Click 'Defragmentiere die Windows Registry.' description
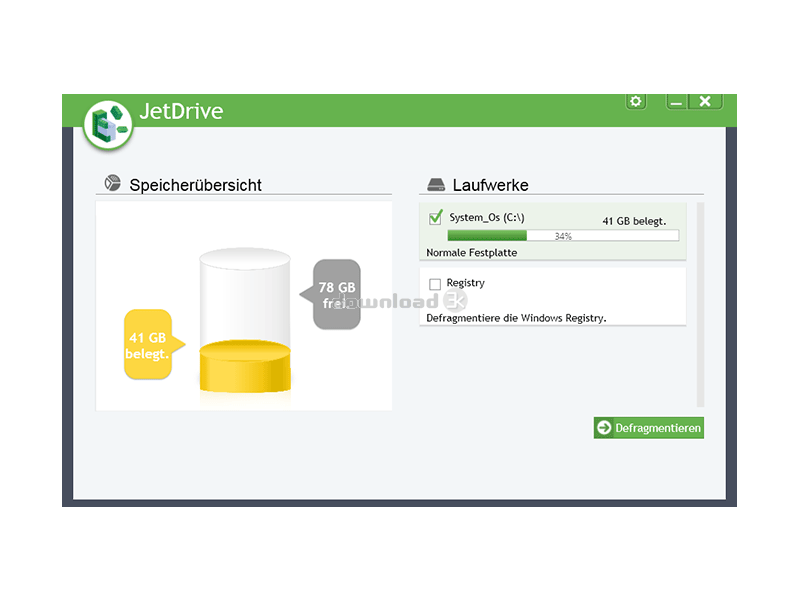Image resolution: width=800 pixels, height=600 pixels. [516, 318]
